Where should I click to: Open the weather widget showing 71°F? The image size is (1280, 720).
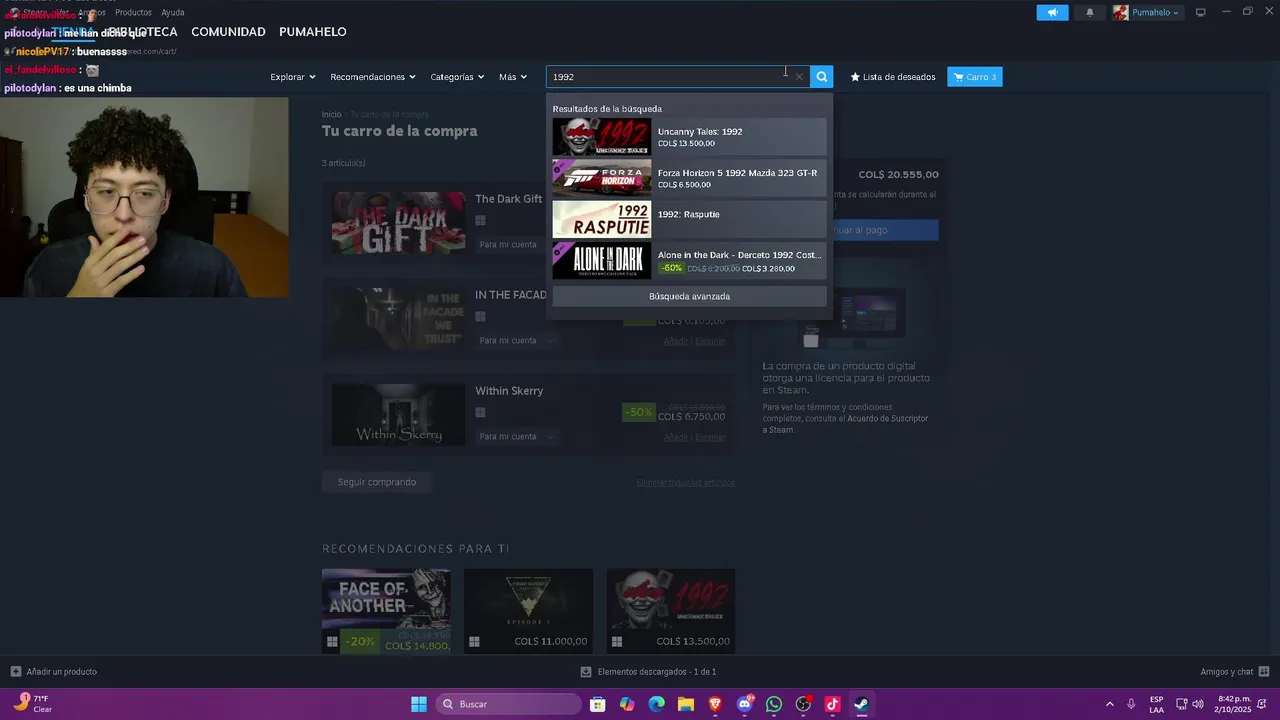[33, 703]
